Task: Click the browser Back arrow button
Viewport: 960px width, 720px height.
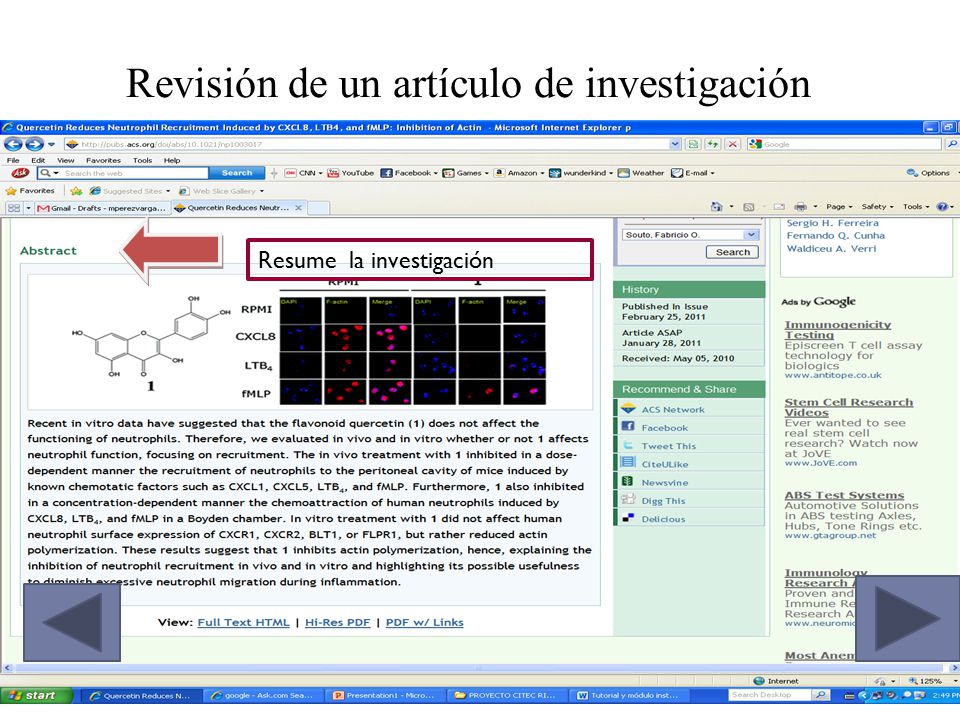Action: [x=13, y=144]
